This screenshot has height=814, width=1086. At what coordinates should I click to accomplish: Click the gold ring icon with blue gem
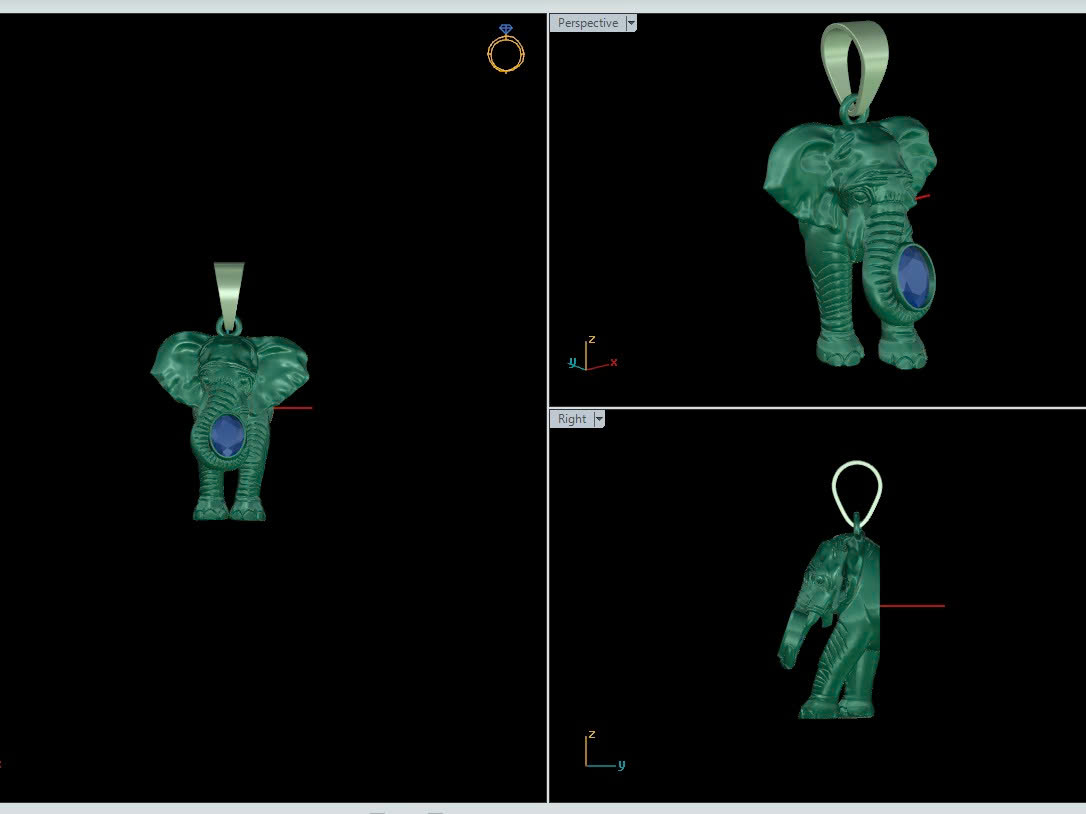click(x=506, y=50)
